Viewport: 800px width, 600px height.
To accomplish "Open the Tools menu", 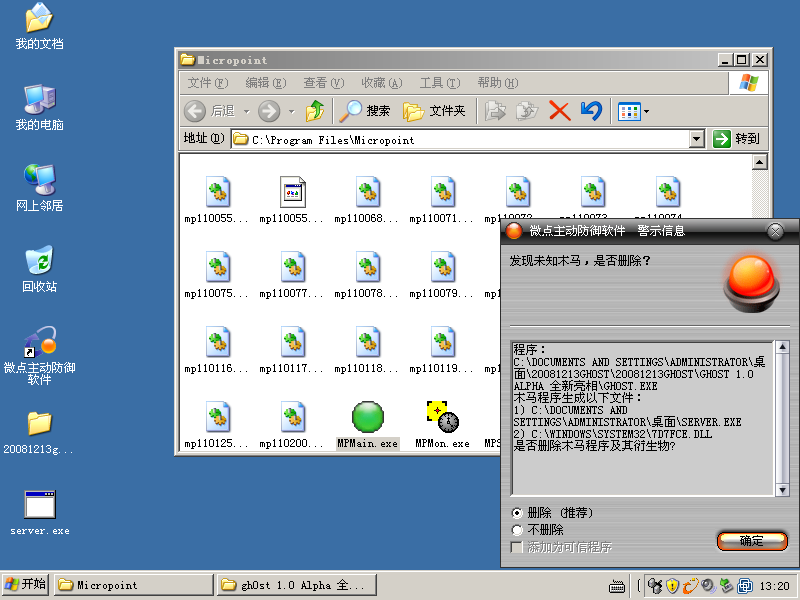I will pos(440,83).
